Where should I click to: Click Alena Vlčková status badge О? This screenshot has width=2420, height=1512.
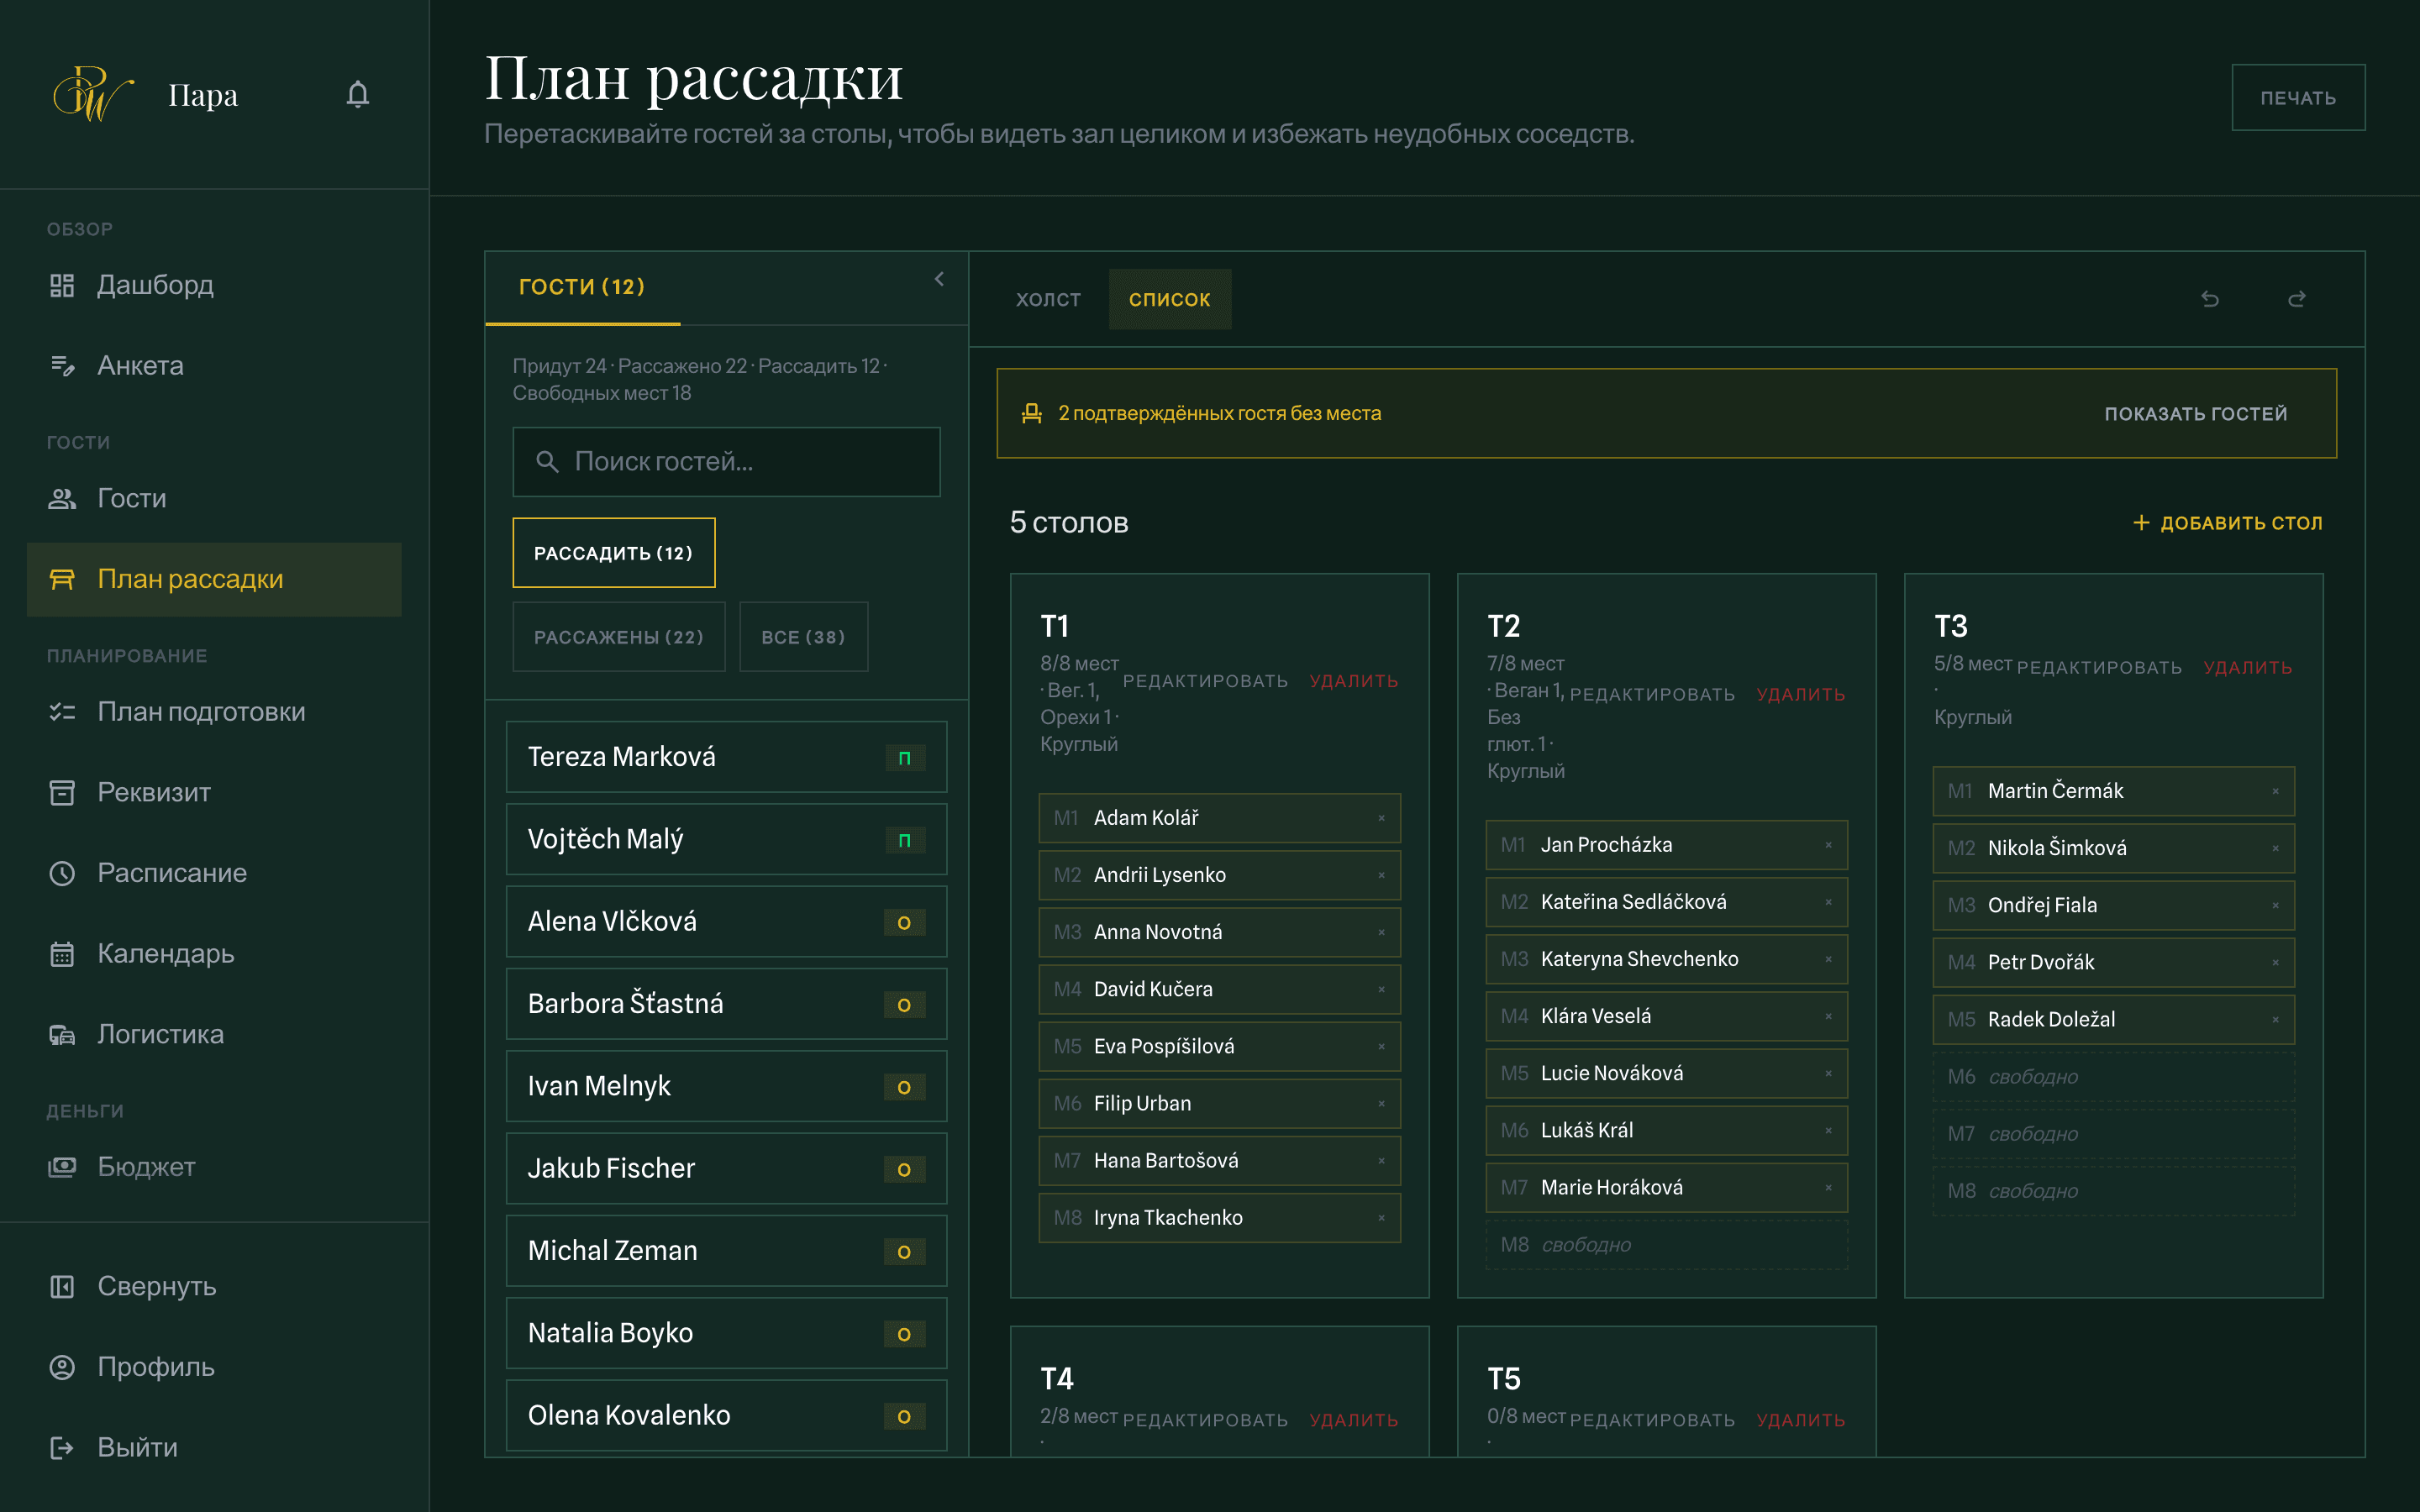pyautogui.click(x=904, y=922)
